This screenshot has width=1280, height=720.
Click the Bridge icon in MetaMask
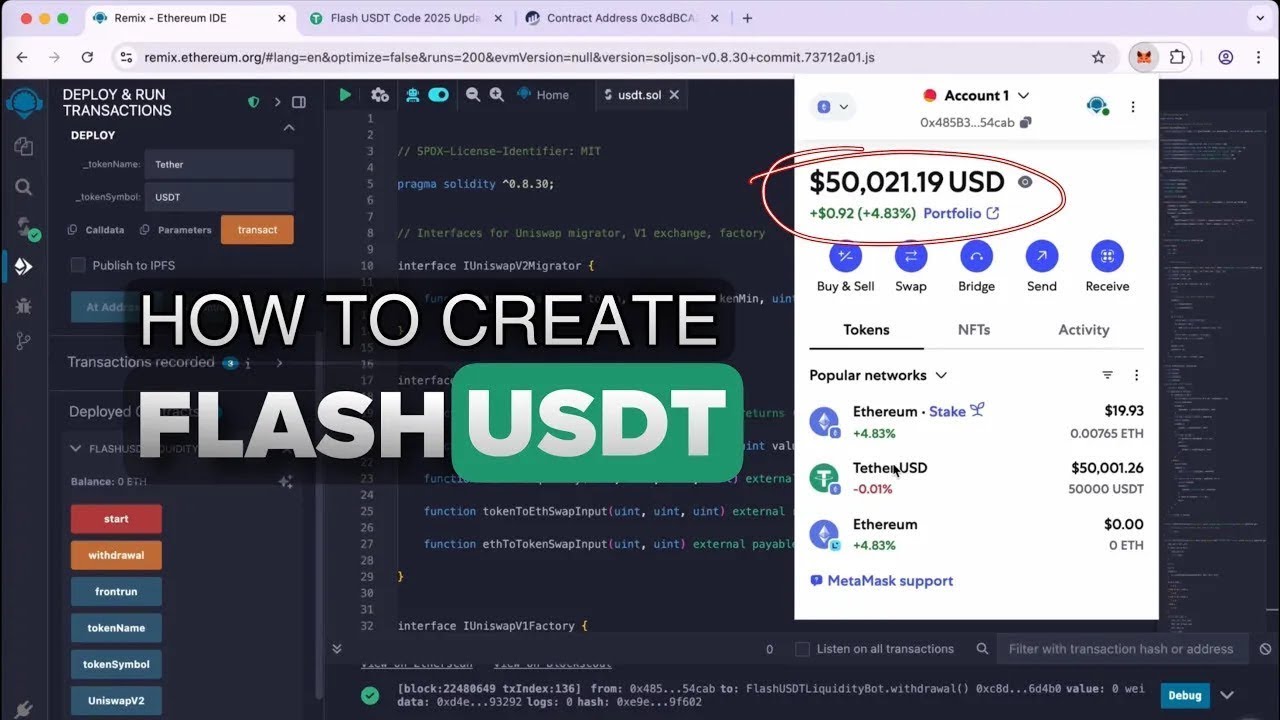tap(976, 256)
